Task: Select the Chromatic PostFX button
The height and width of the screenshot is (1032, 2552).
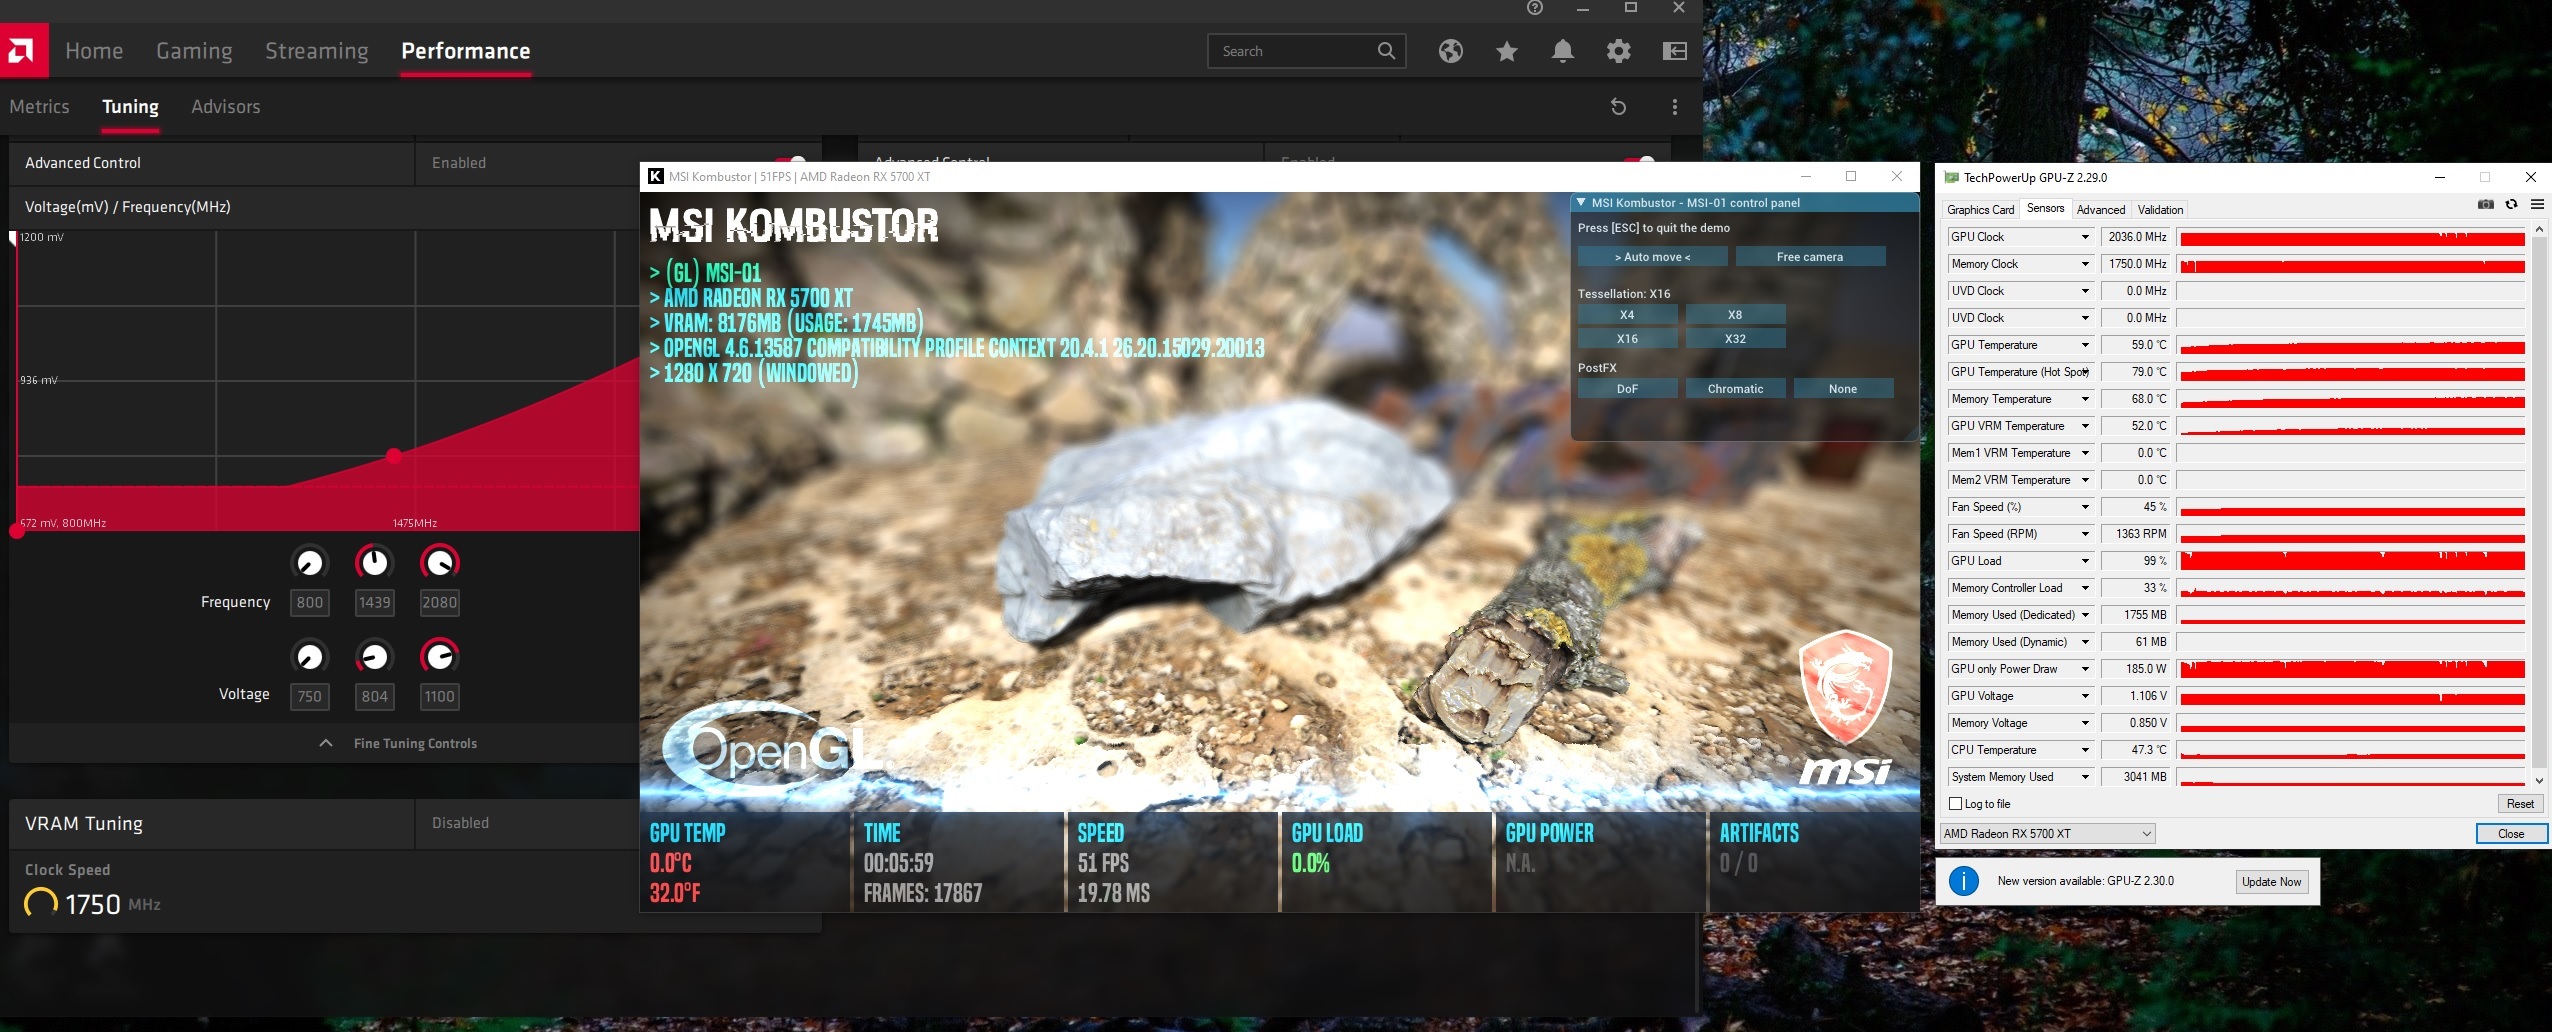Action: point(1735,389)
